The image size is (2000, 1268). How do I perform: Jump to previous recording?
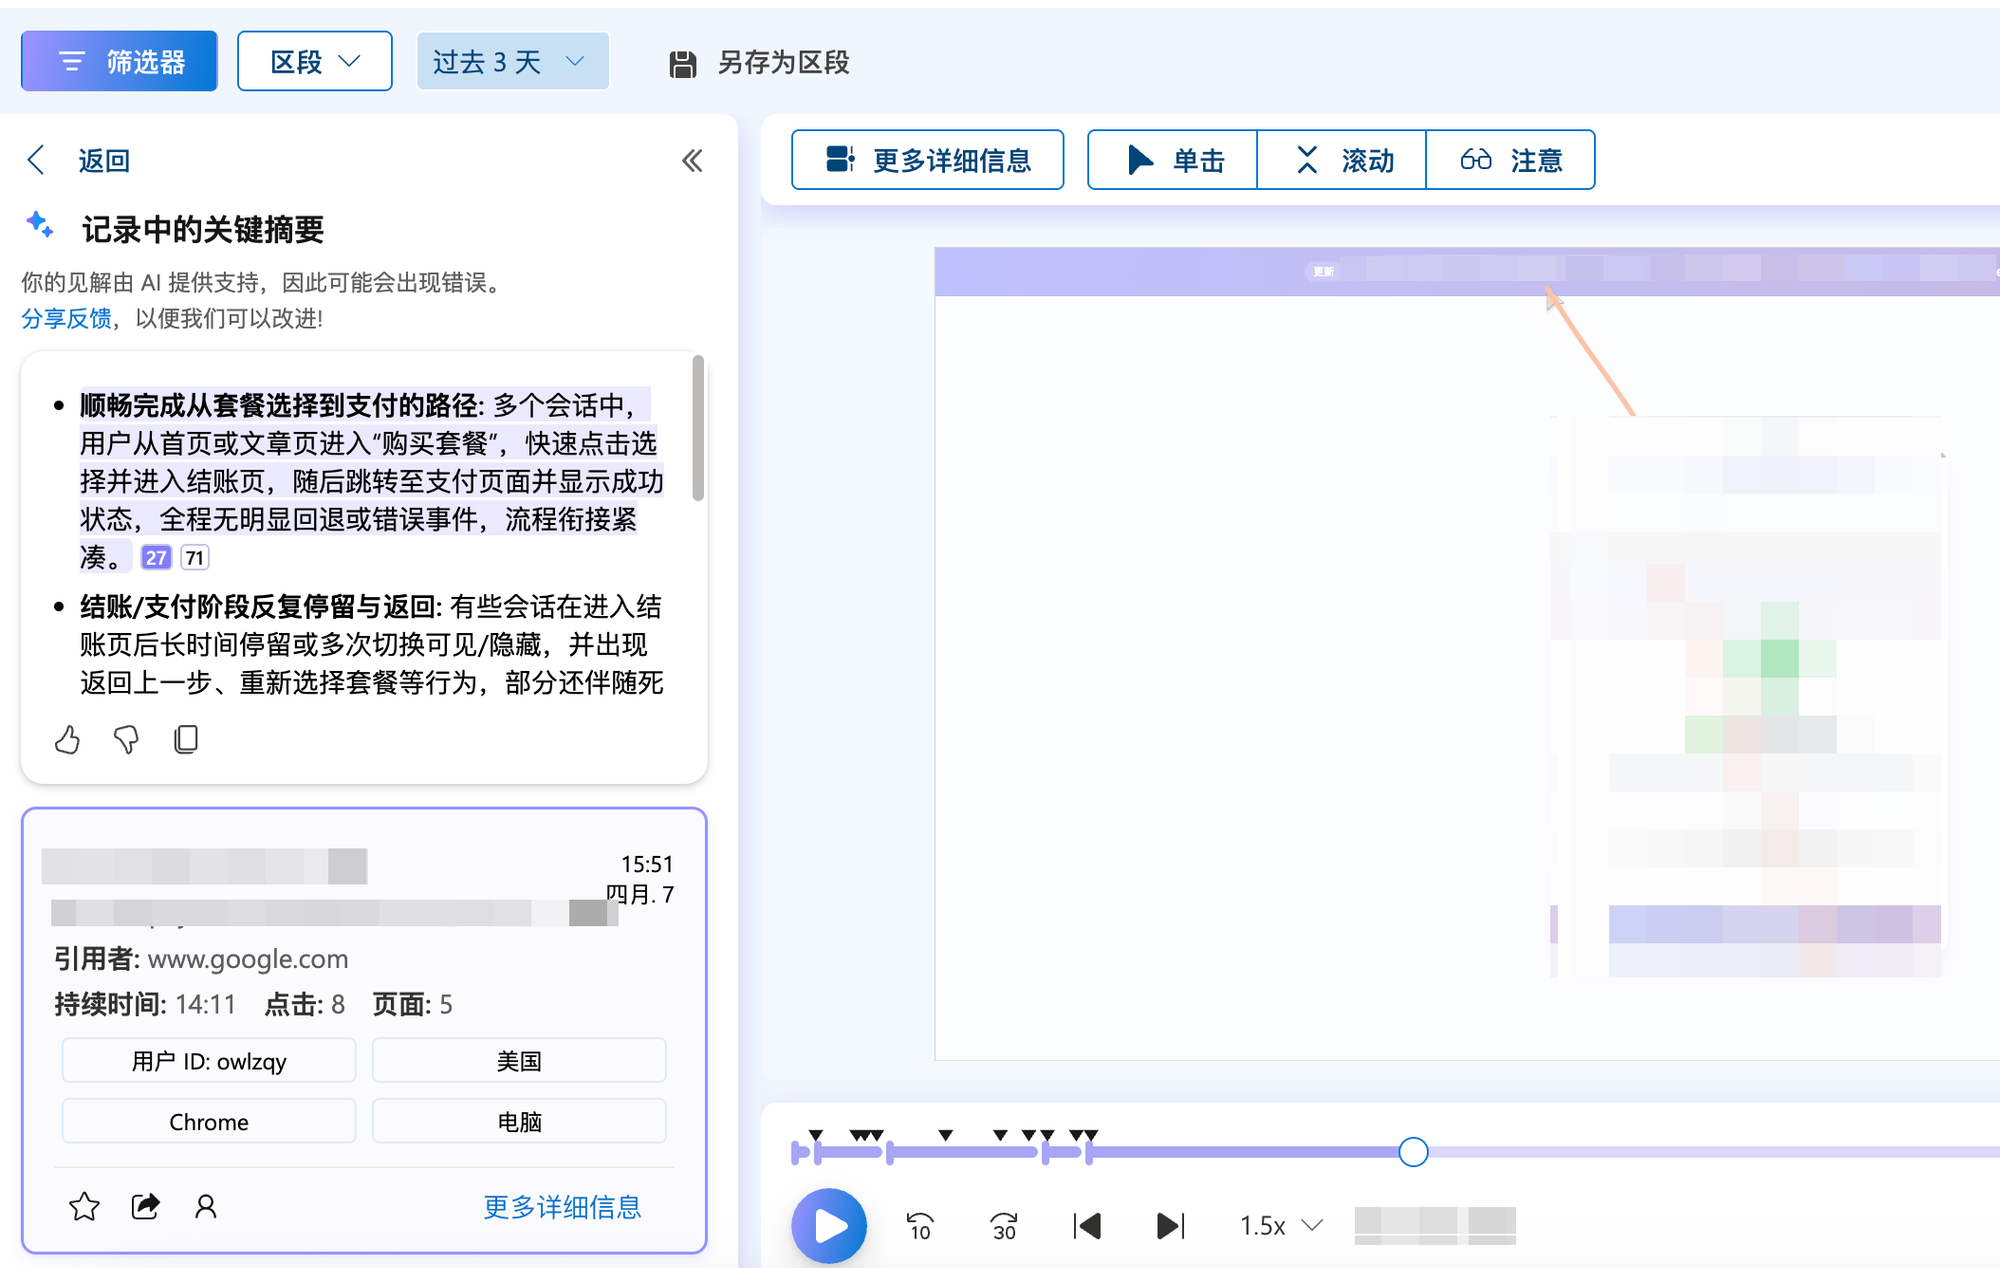pyautogui.click(x=1087, y=1226)
